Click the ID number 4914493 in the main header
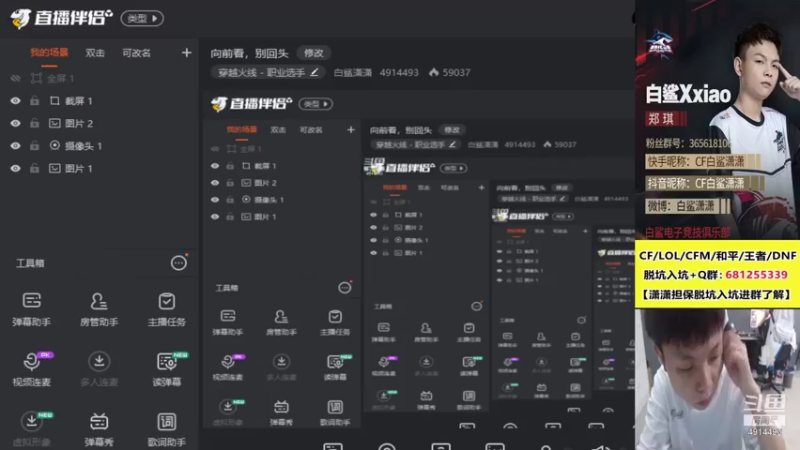 399,72
